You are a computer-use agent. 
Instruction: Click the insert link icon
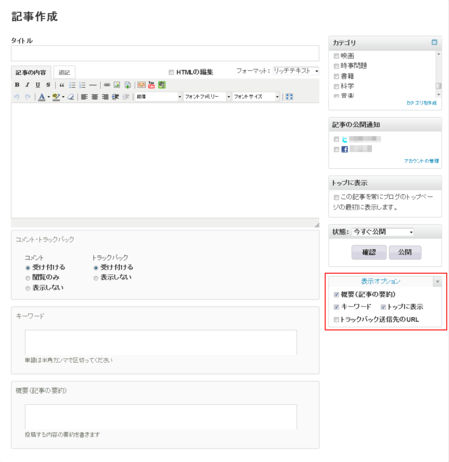[107, 85]
